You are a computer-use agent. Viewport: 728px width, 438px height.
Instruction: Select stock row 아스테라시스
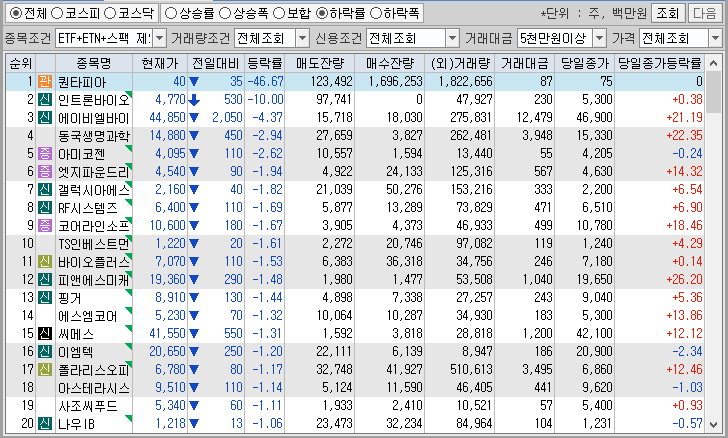[x=355, y=387]
